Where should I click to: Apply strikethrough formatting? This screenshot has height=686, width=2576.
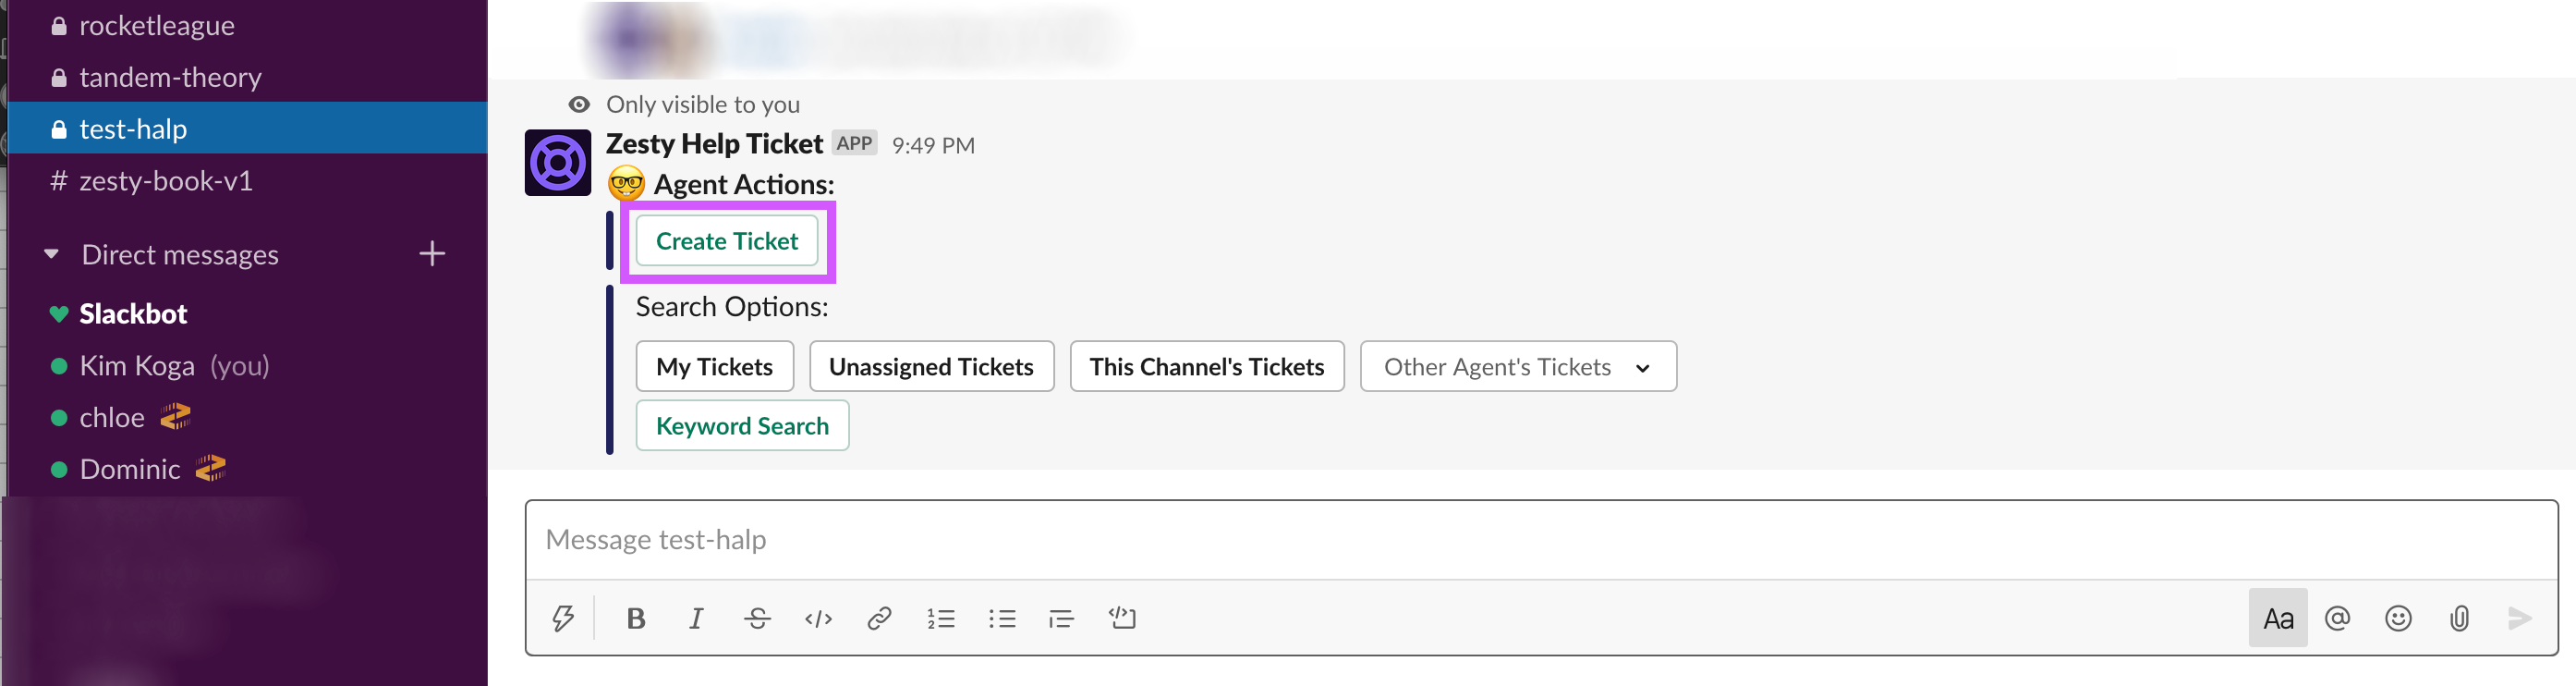click(x=757, y=618)
